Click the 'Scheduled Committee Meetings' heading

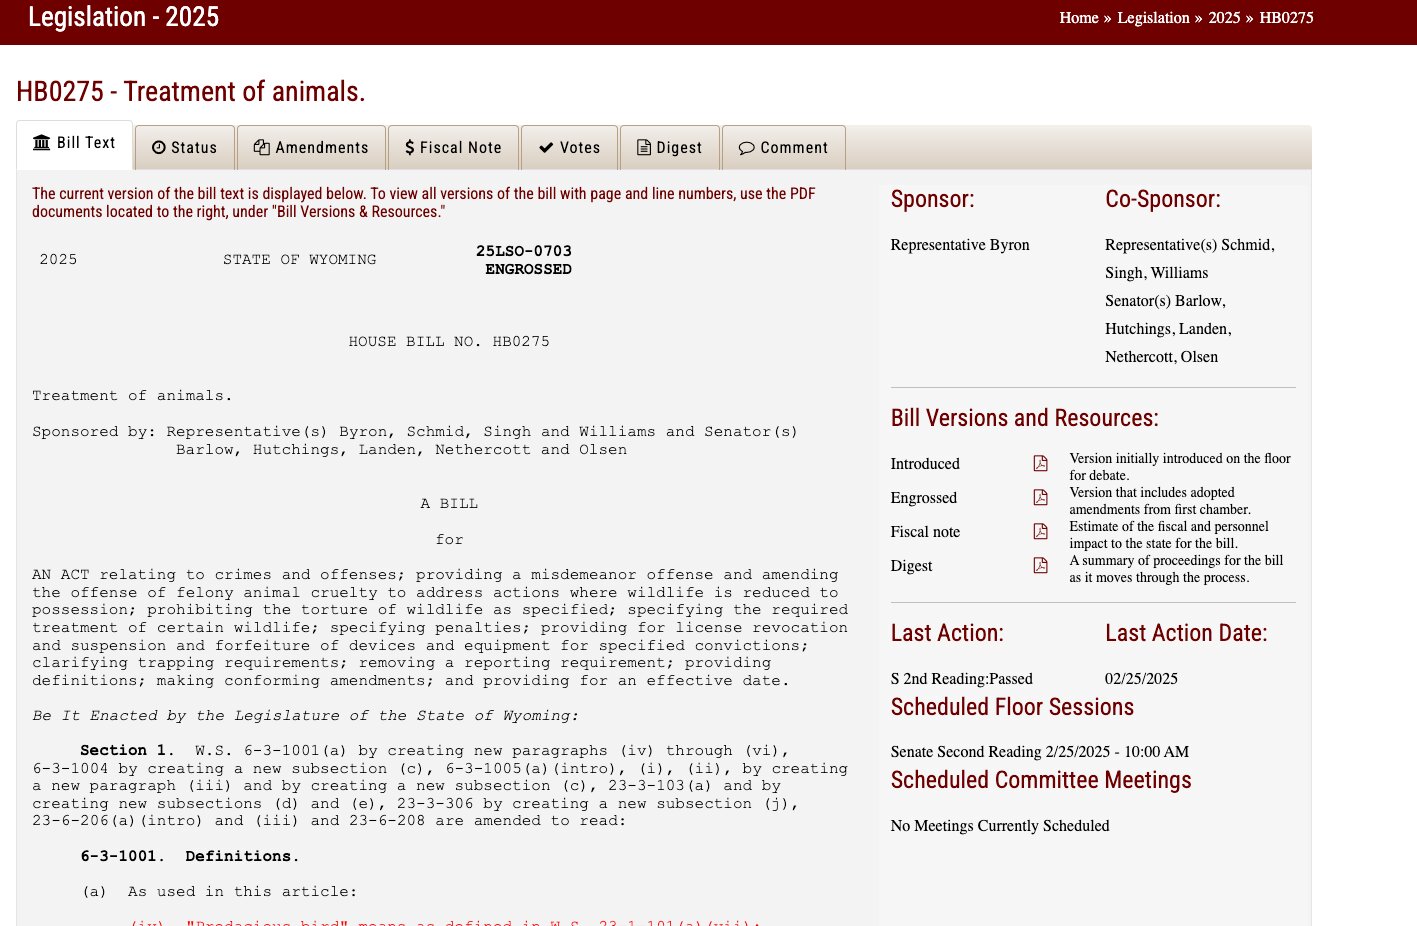pyautogui.click(x=1041, y=780)
